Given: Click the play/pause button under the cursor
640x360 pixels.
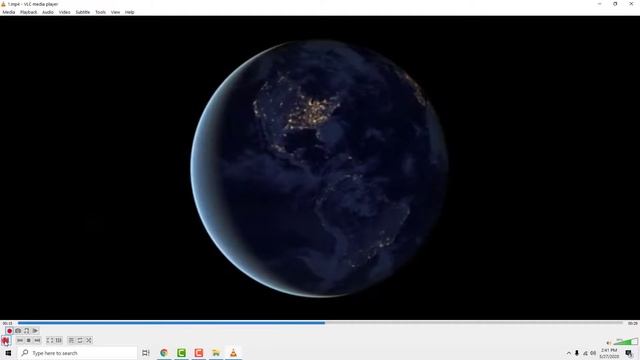Looking at the screenshot, I should point(5,340).
